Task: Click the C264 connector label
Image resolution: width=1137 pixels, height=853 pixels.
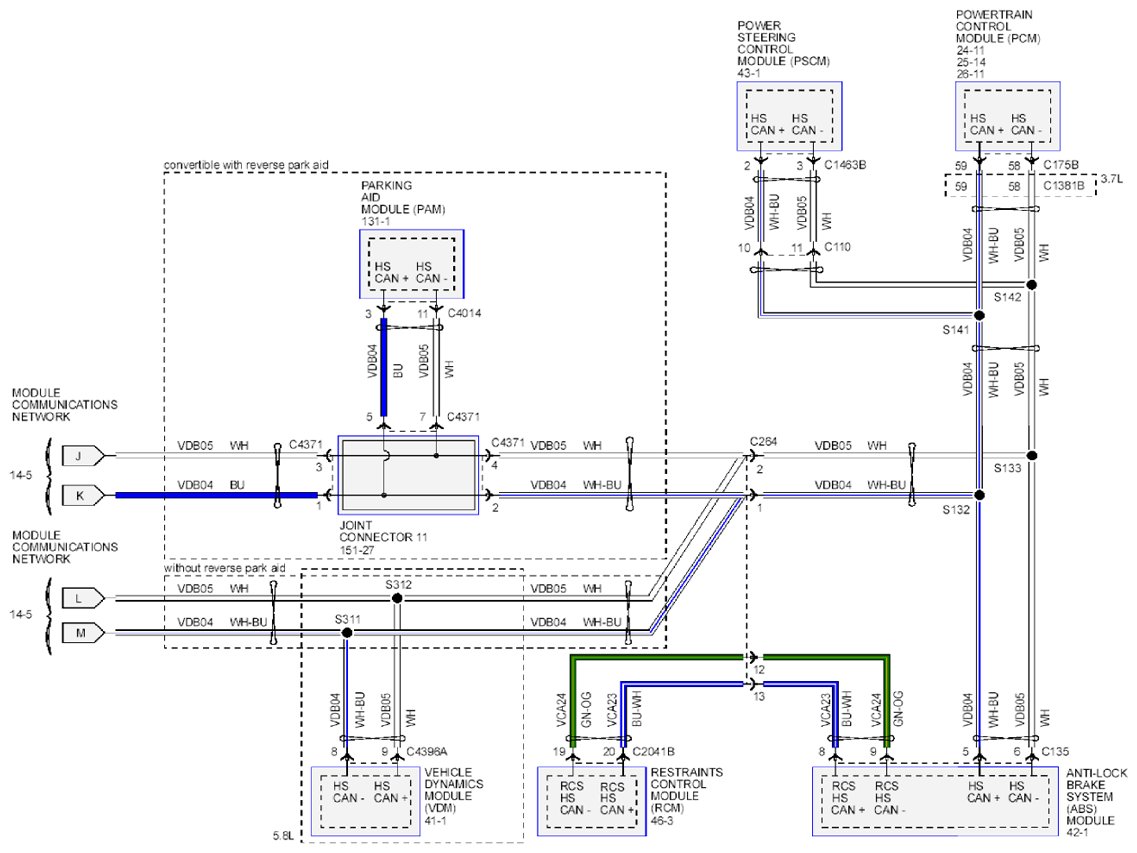Action: 764,442
